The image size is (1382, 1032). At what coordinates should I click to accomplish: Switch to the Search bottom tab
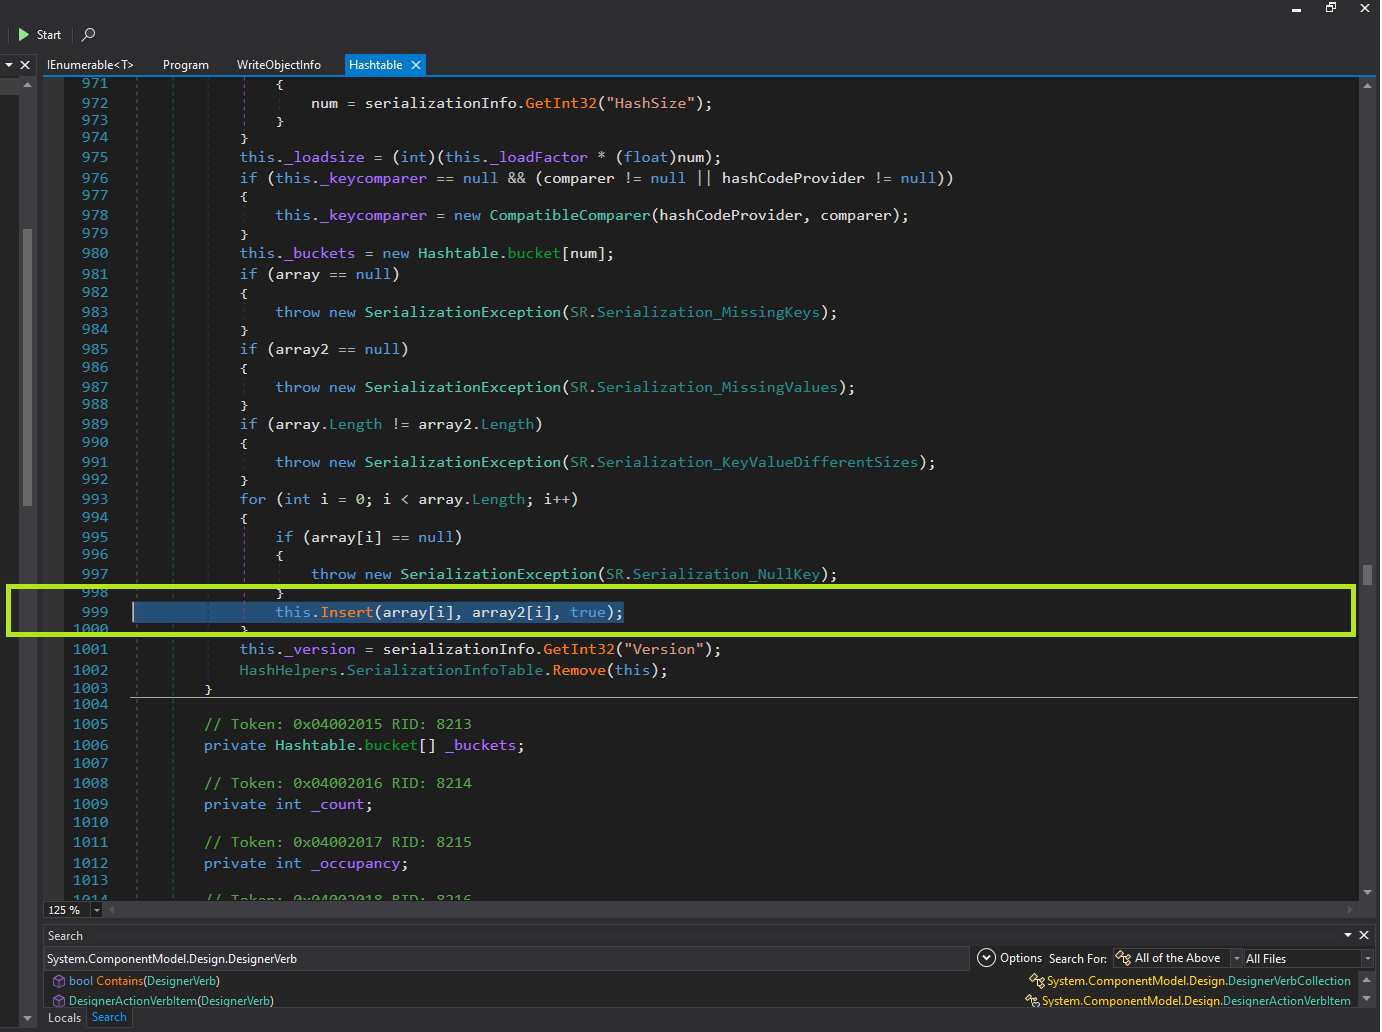109,1017
